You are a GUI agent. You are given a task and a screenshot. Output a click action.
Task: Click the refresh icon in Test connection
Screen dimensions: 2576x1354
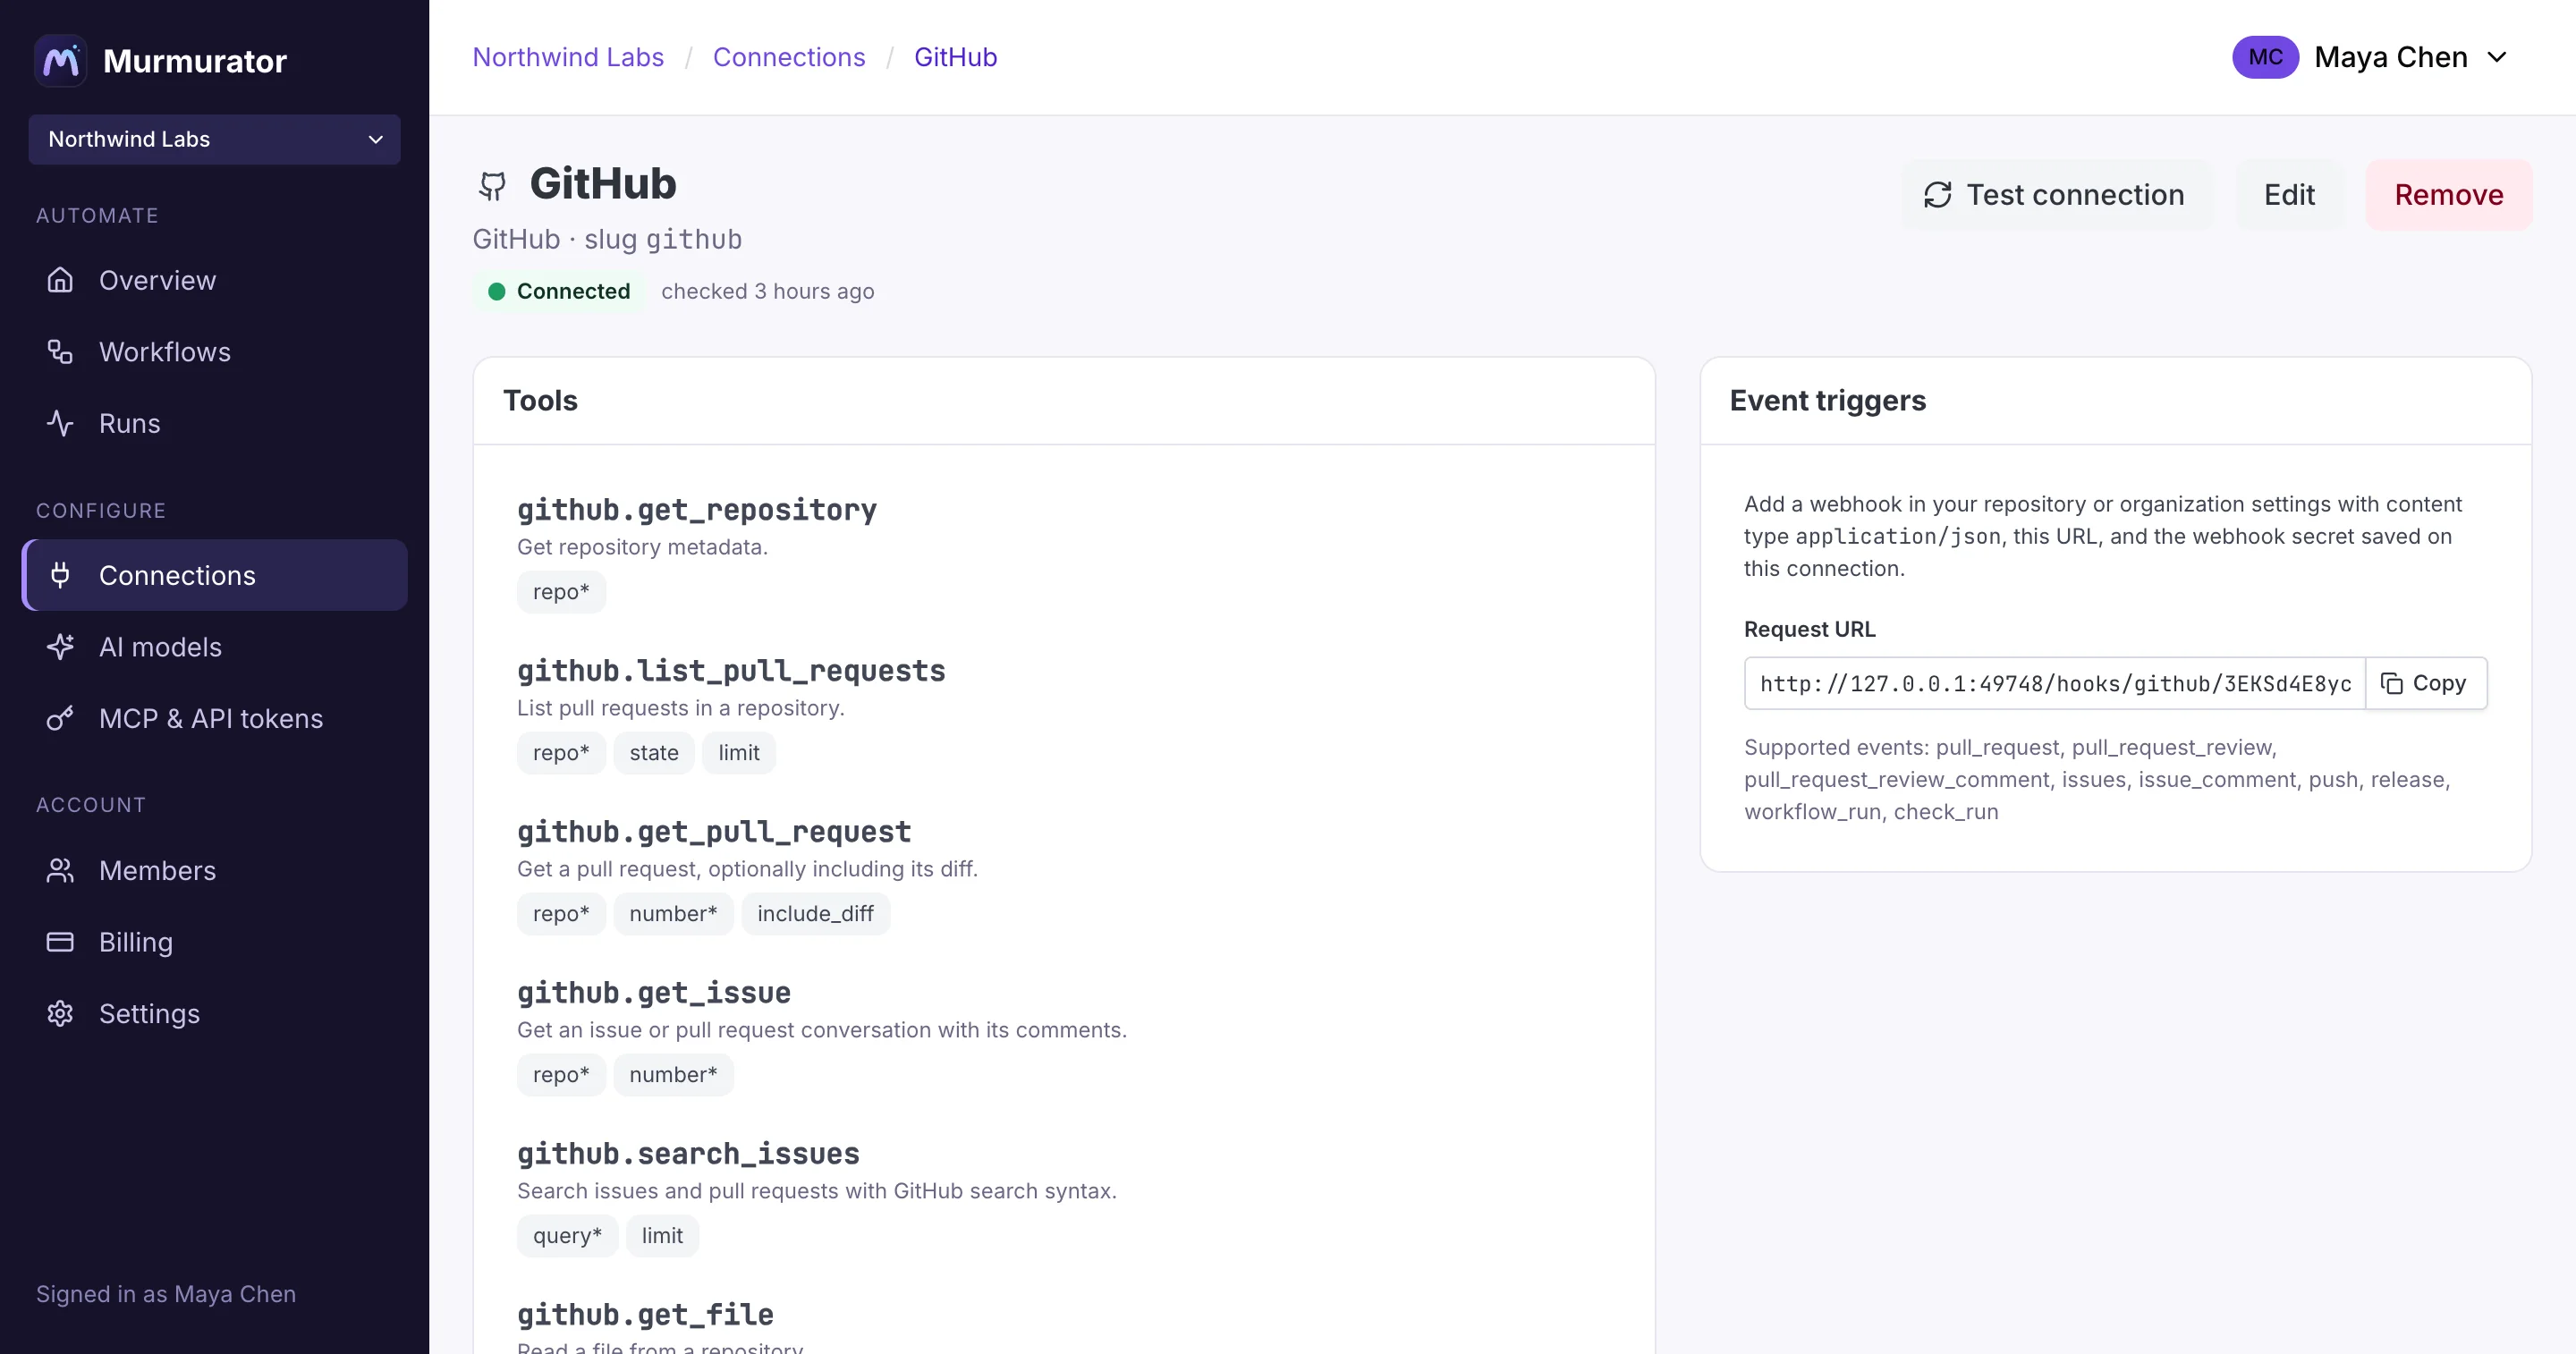[x=1938, y=195]
